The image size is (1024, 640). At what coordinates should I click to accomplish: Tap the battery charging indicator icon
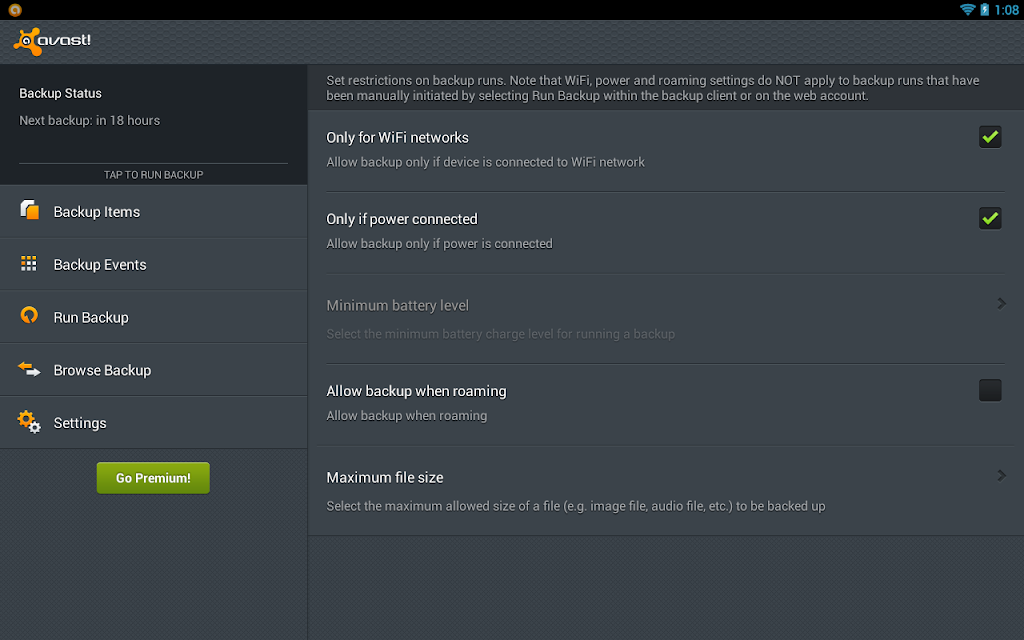click(984, 10)
